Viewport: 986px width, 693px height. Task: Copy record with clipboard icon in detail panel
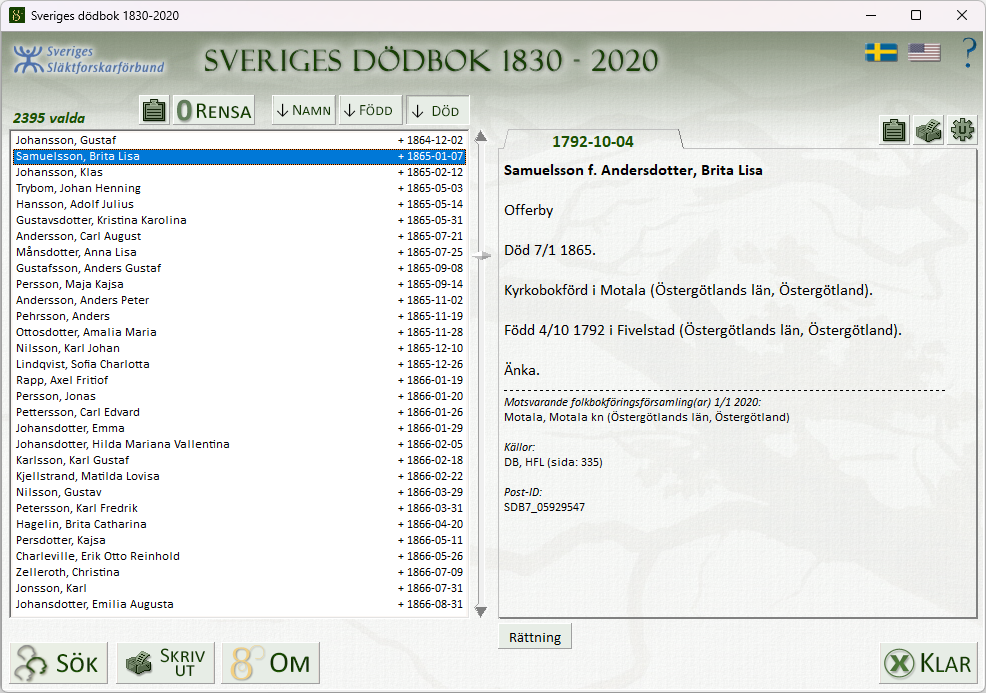[x=894, y=131]
